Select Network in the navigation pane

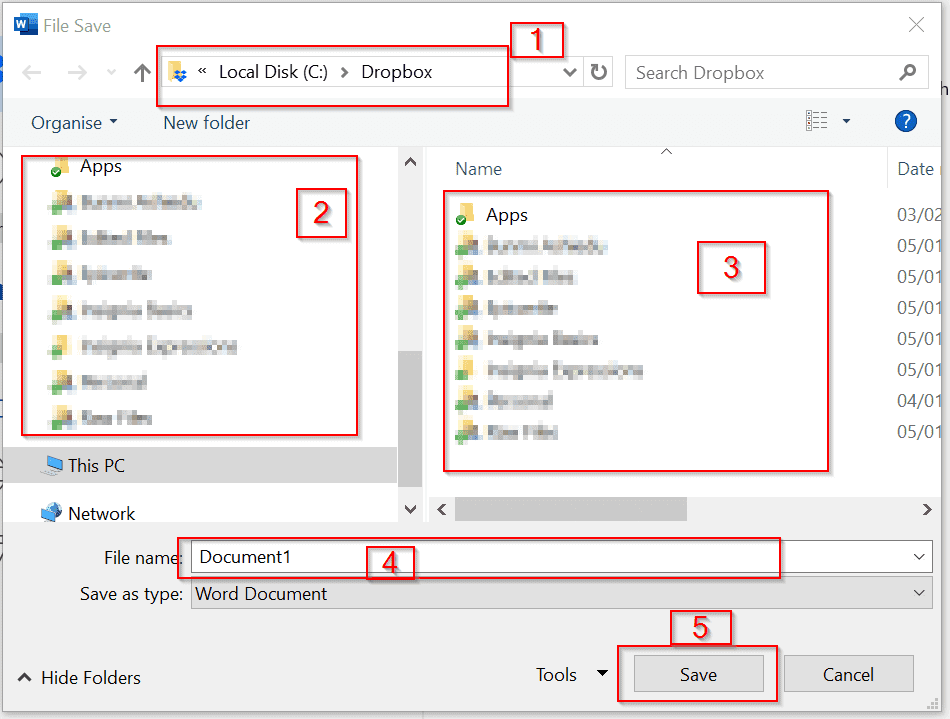tap(101, 513)
